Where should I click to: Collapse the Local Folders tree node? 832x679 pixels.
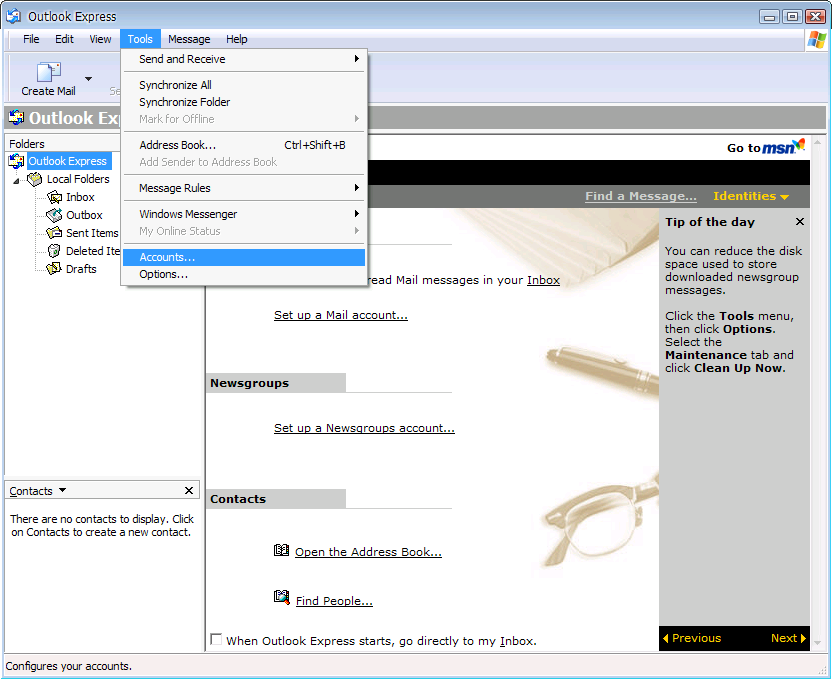click(17, 180)
